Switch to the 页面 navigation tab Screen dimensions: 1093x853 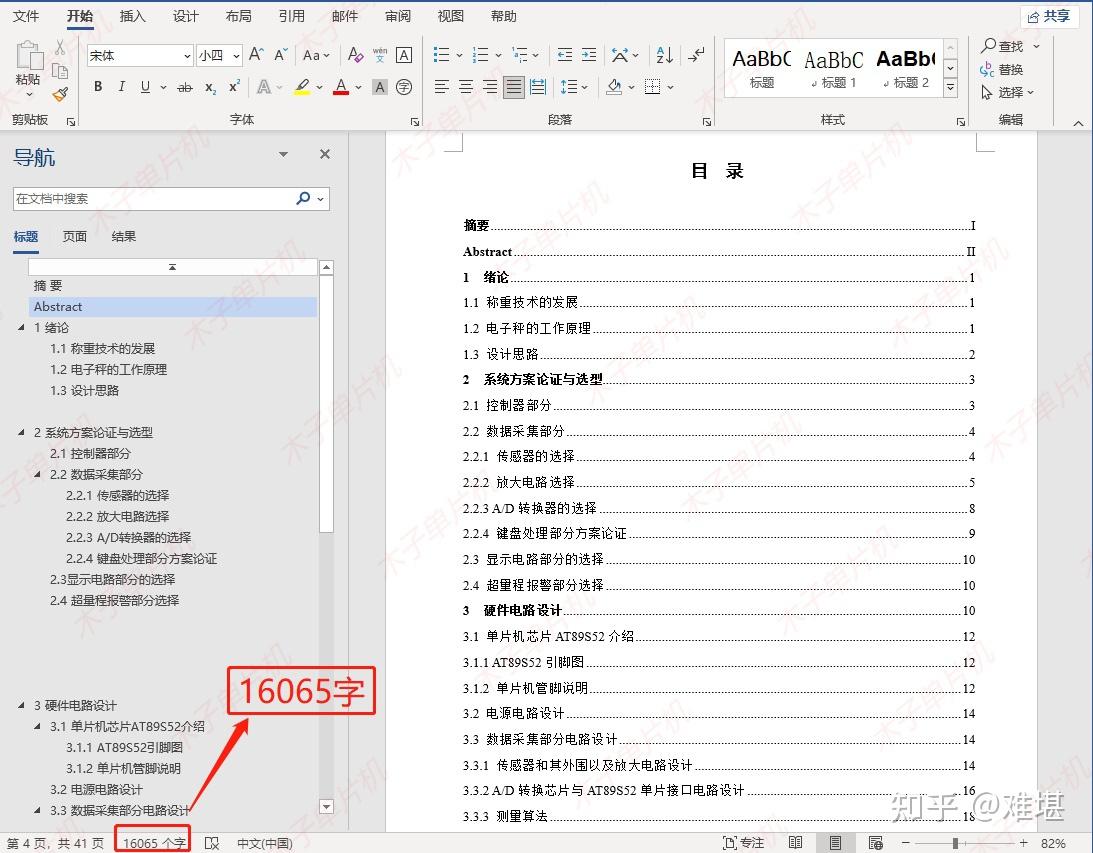(x=75, y=236)
